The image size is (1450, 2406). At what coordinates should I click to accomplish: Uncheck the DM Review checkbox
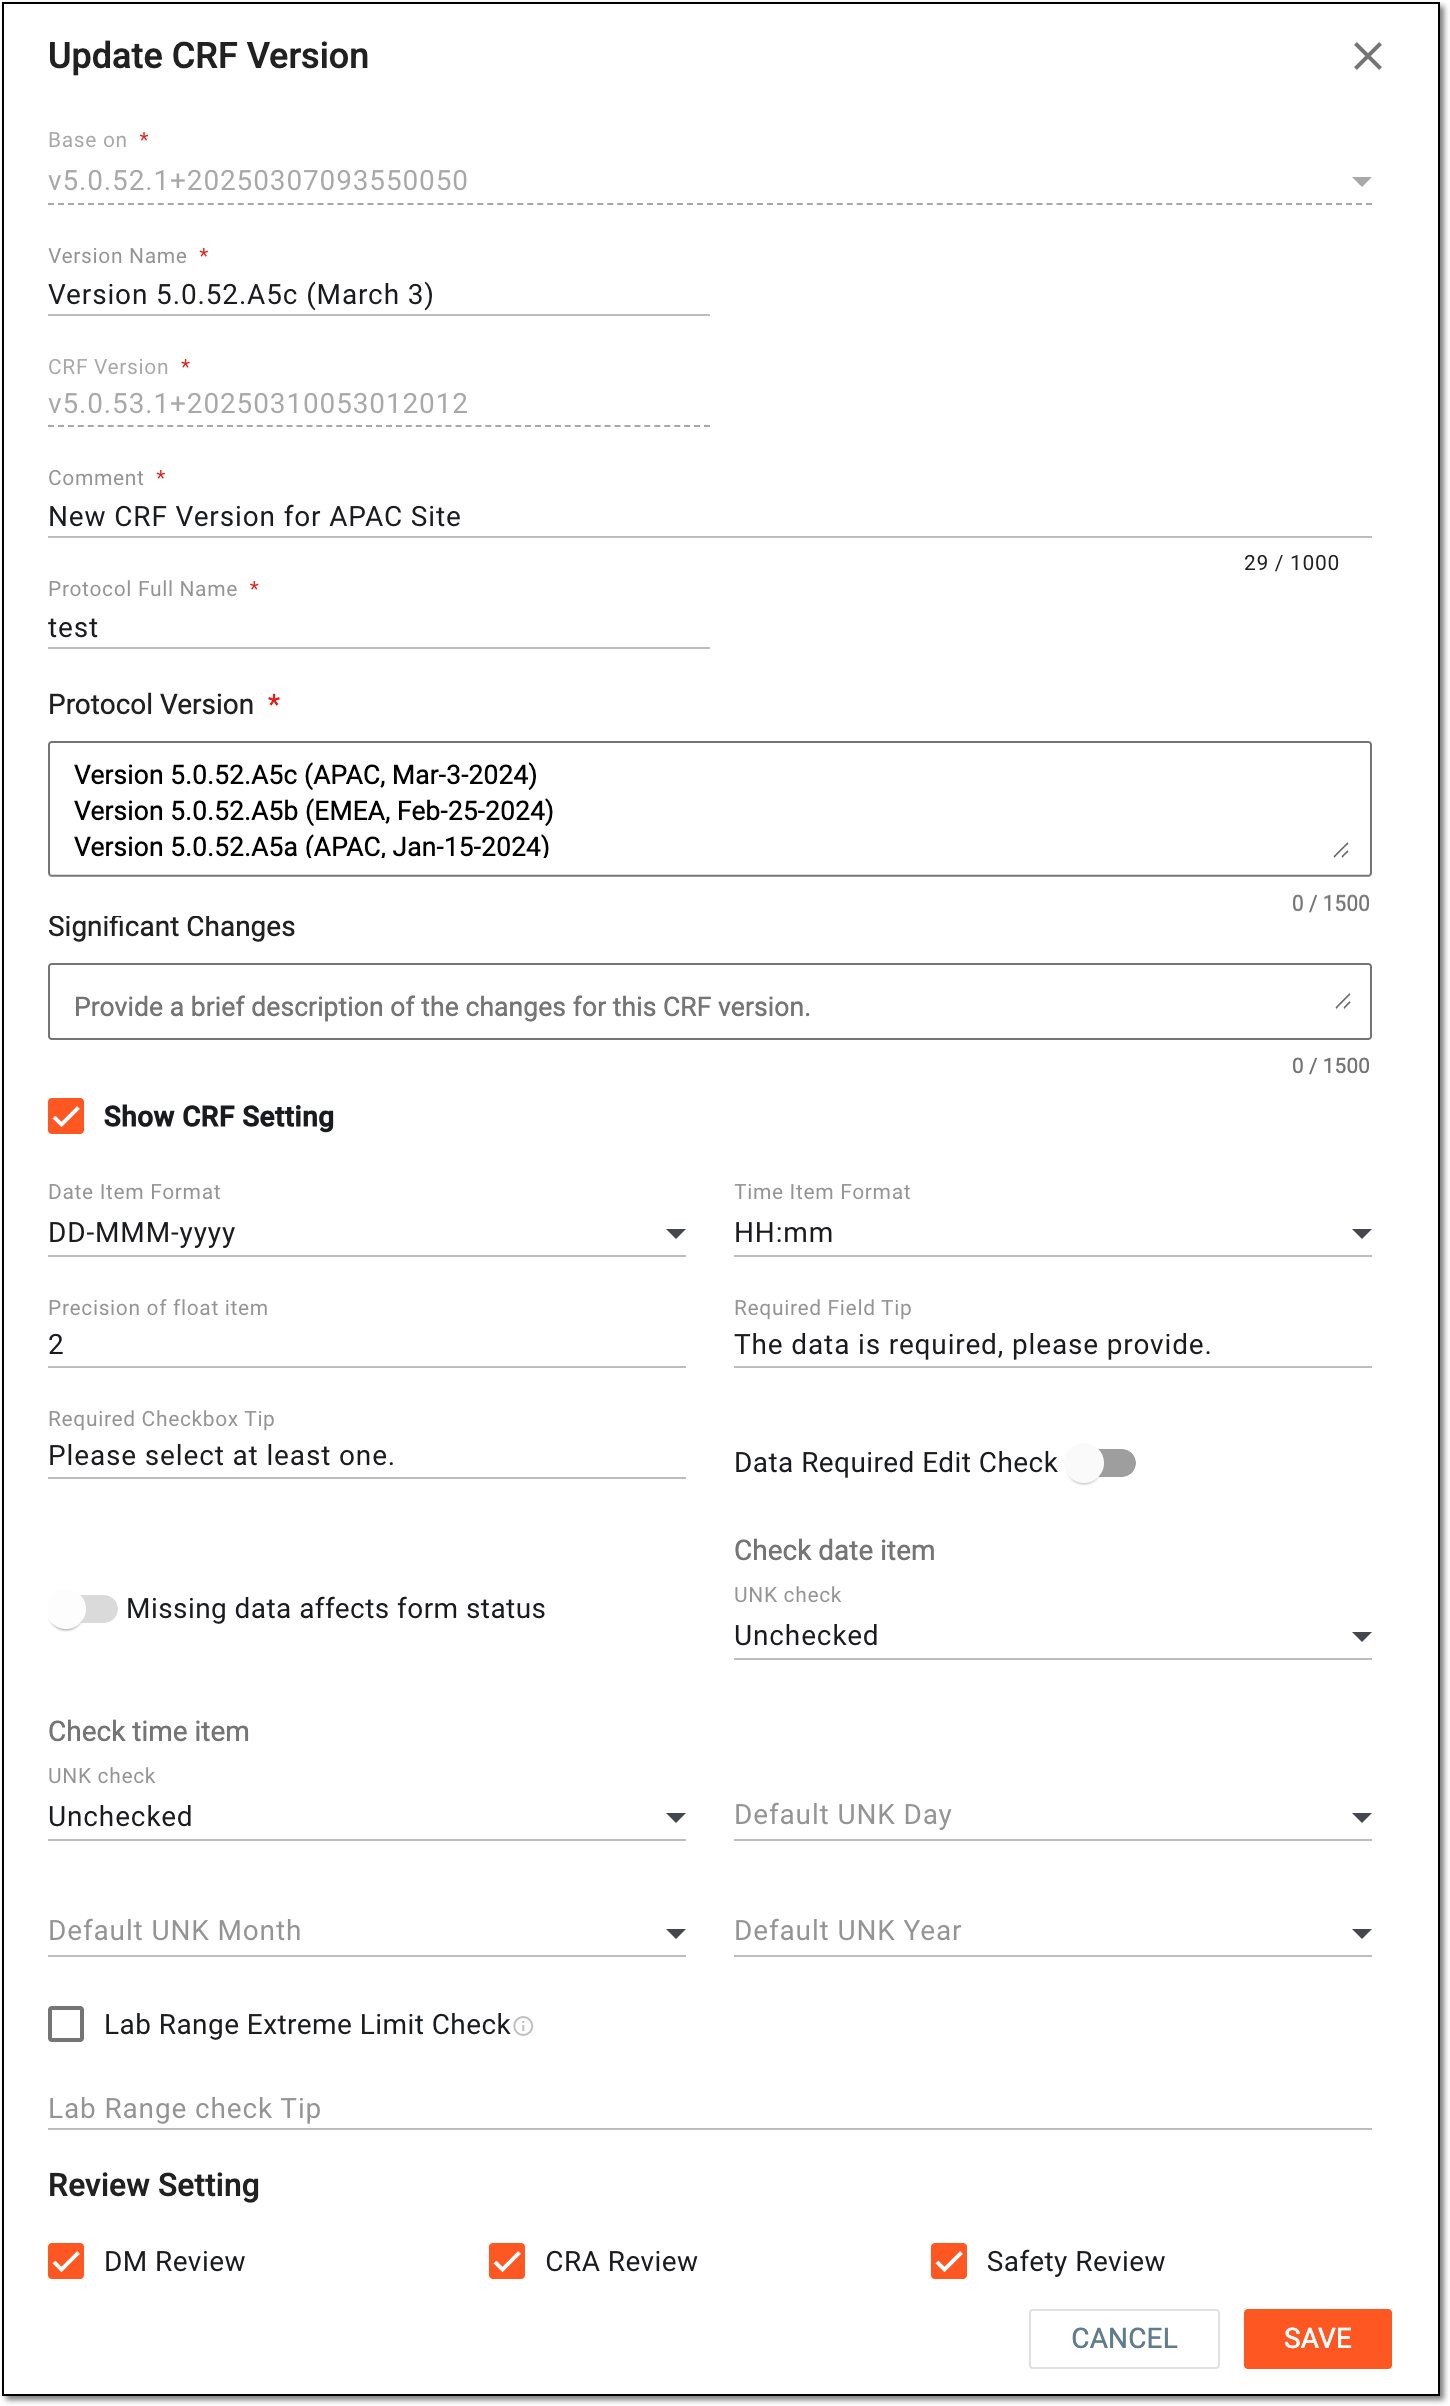[x=66, y=2260]
